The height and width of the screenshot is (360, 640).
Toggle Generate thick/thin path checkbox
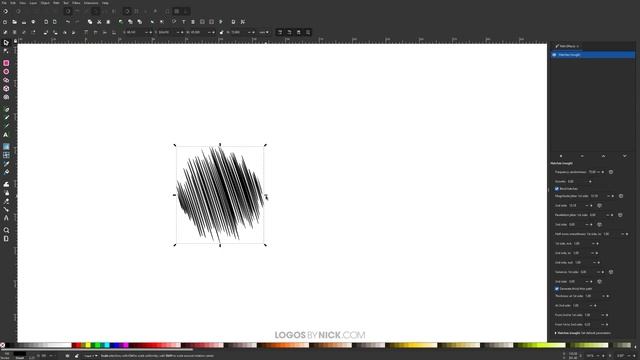pos(557,289)
